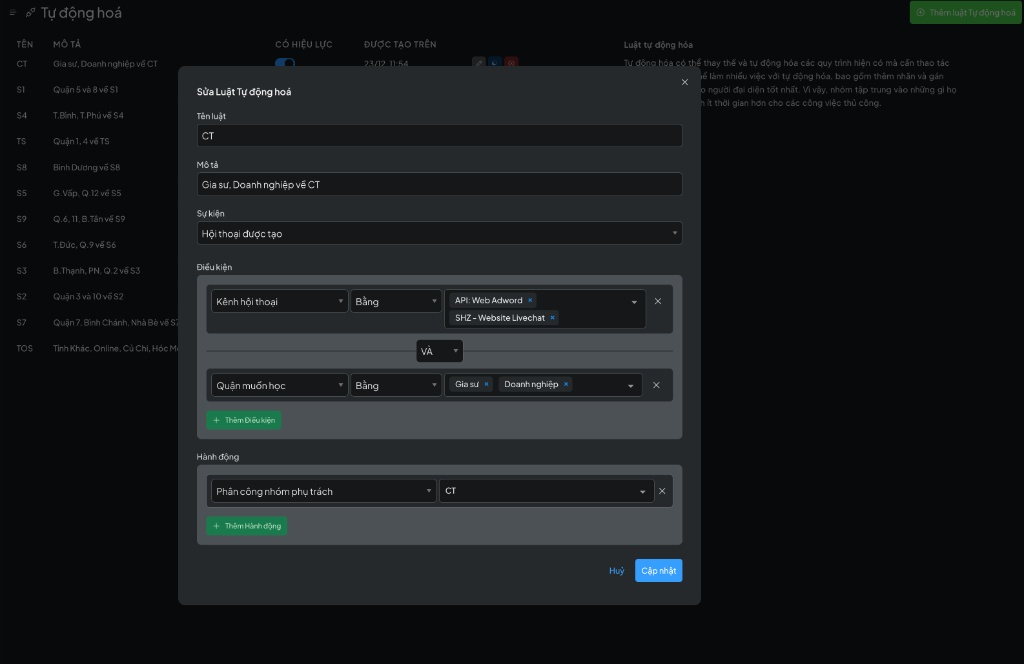Open the Sự kiện dropdown
The image size is (1024, 664).
[439, 233]
